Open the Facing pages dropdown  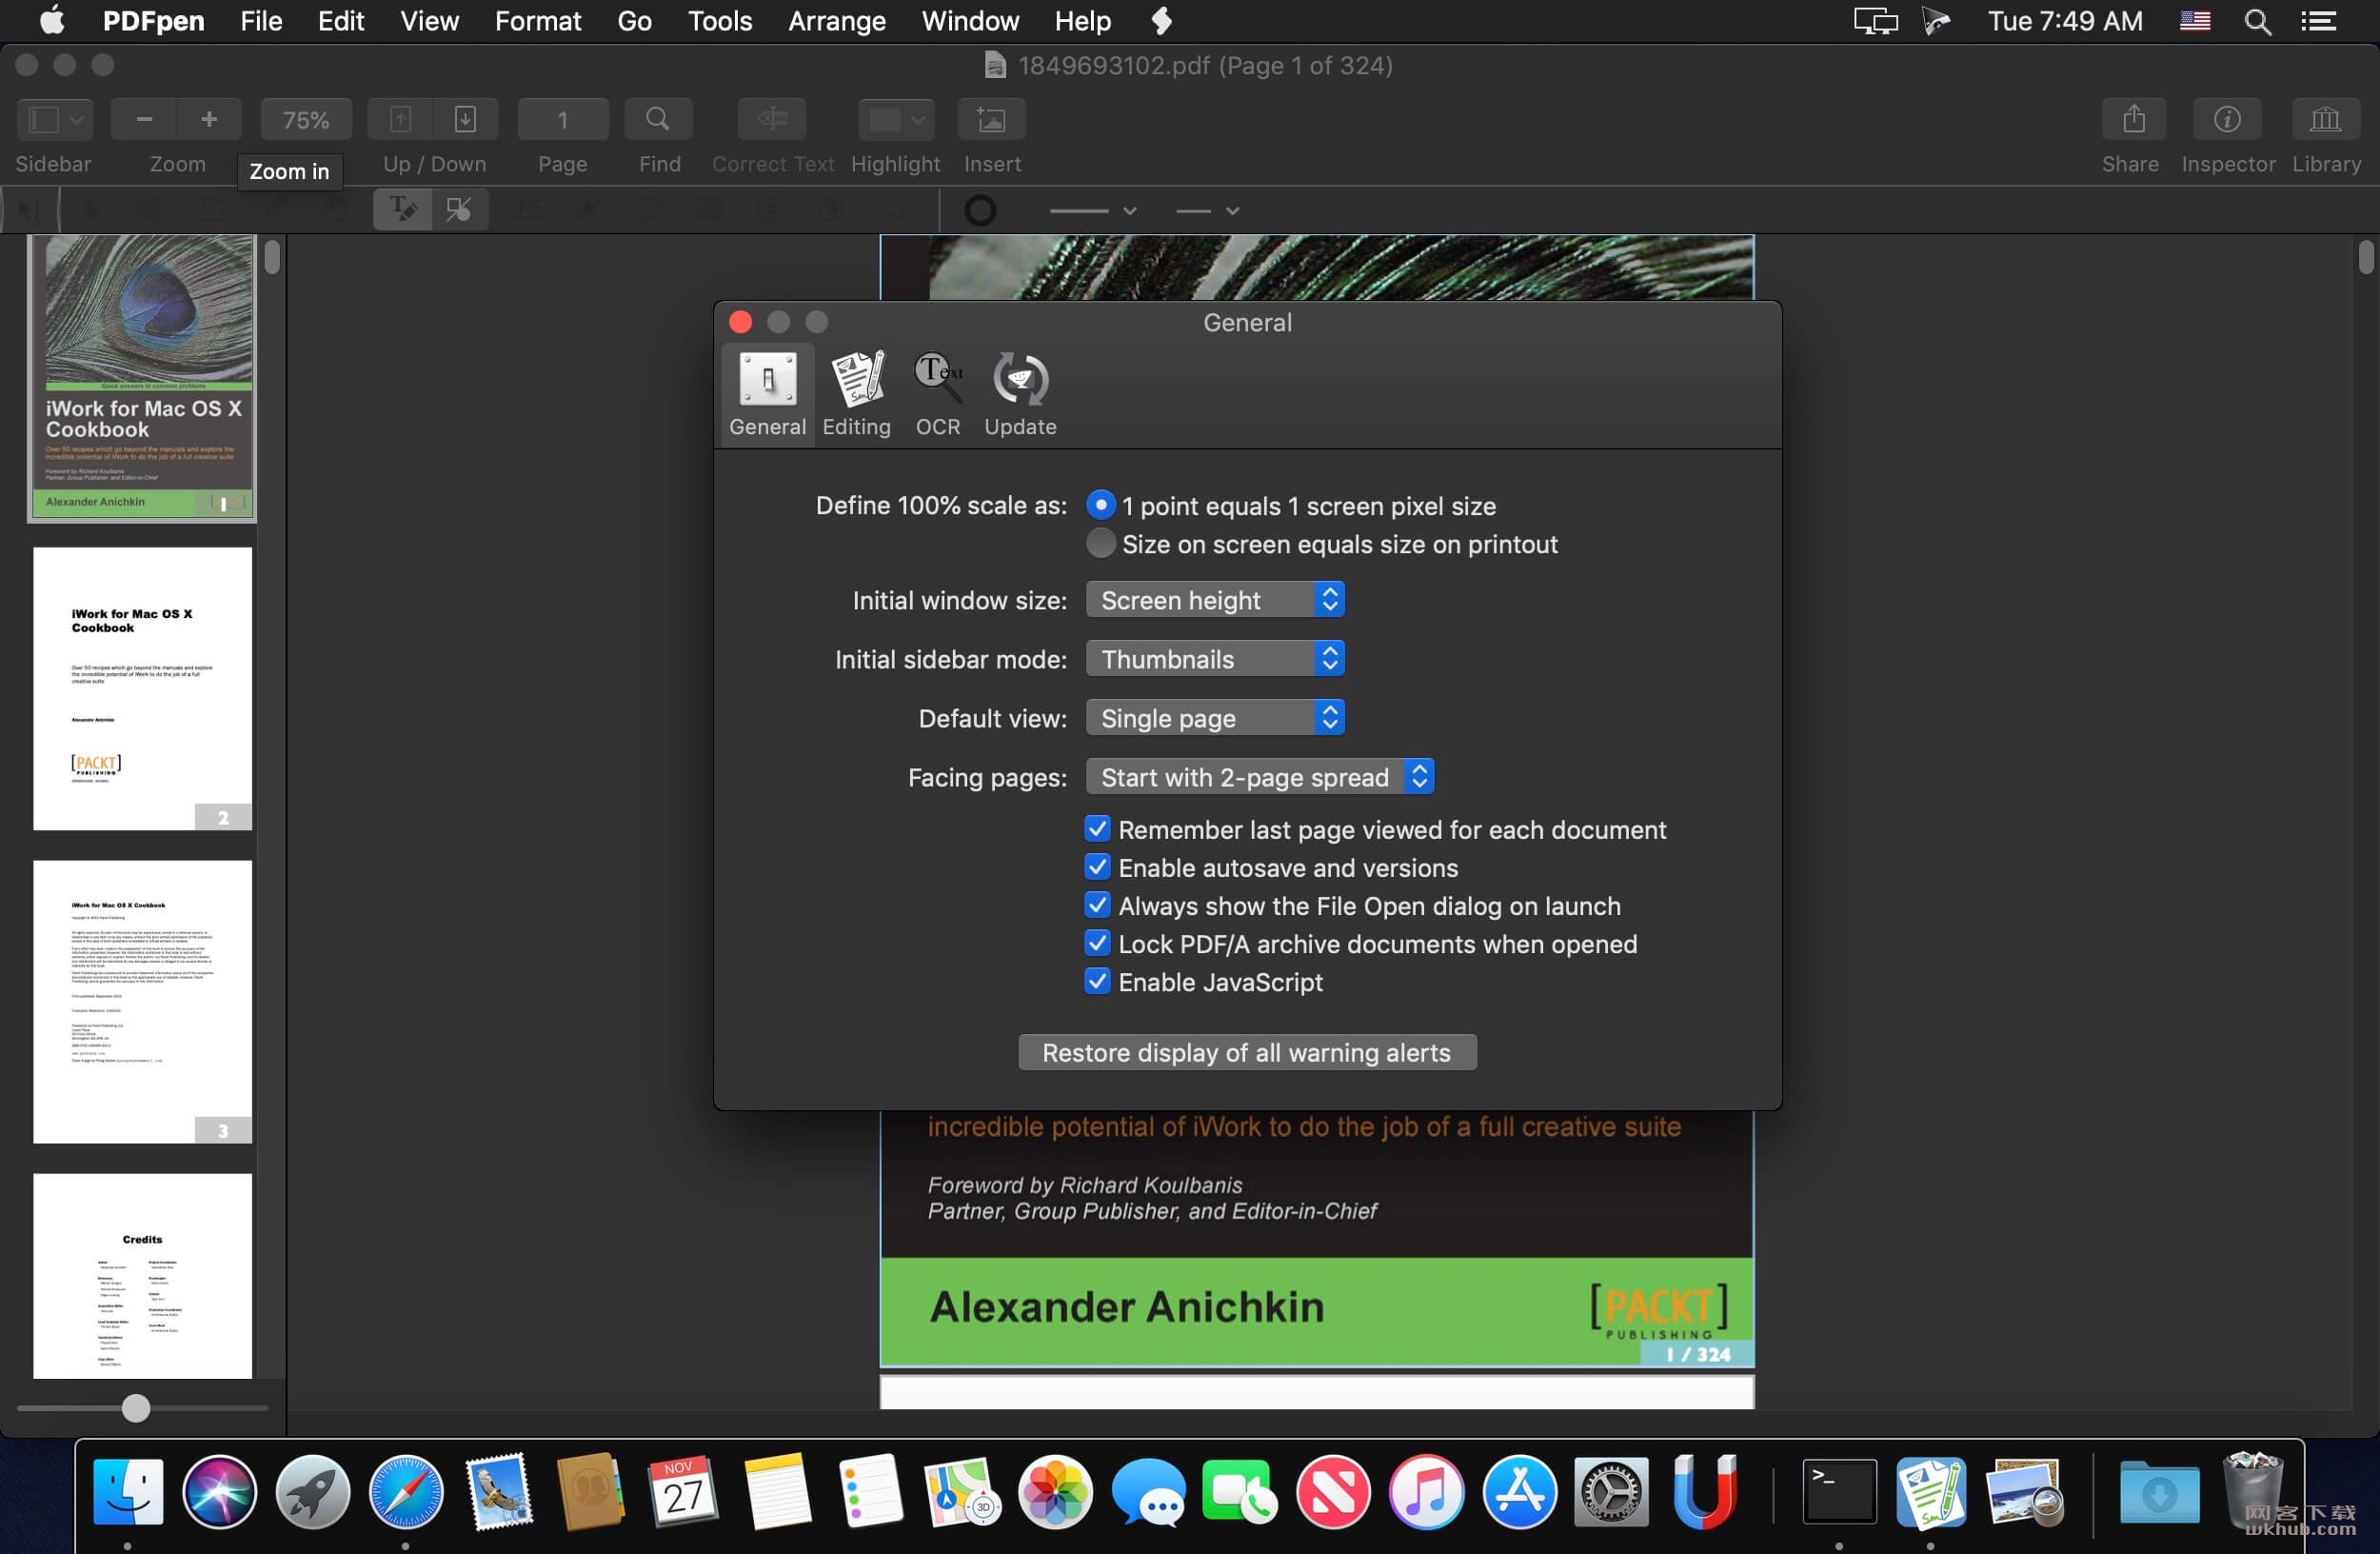click(x=1260, y=777)
